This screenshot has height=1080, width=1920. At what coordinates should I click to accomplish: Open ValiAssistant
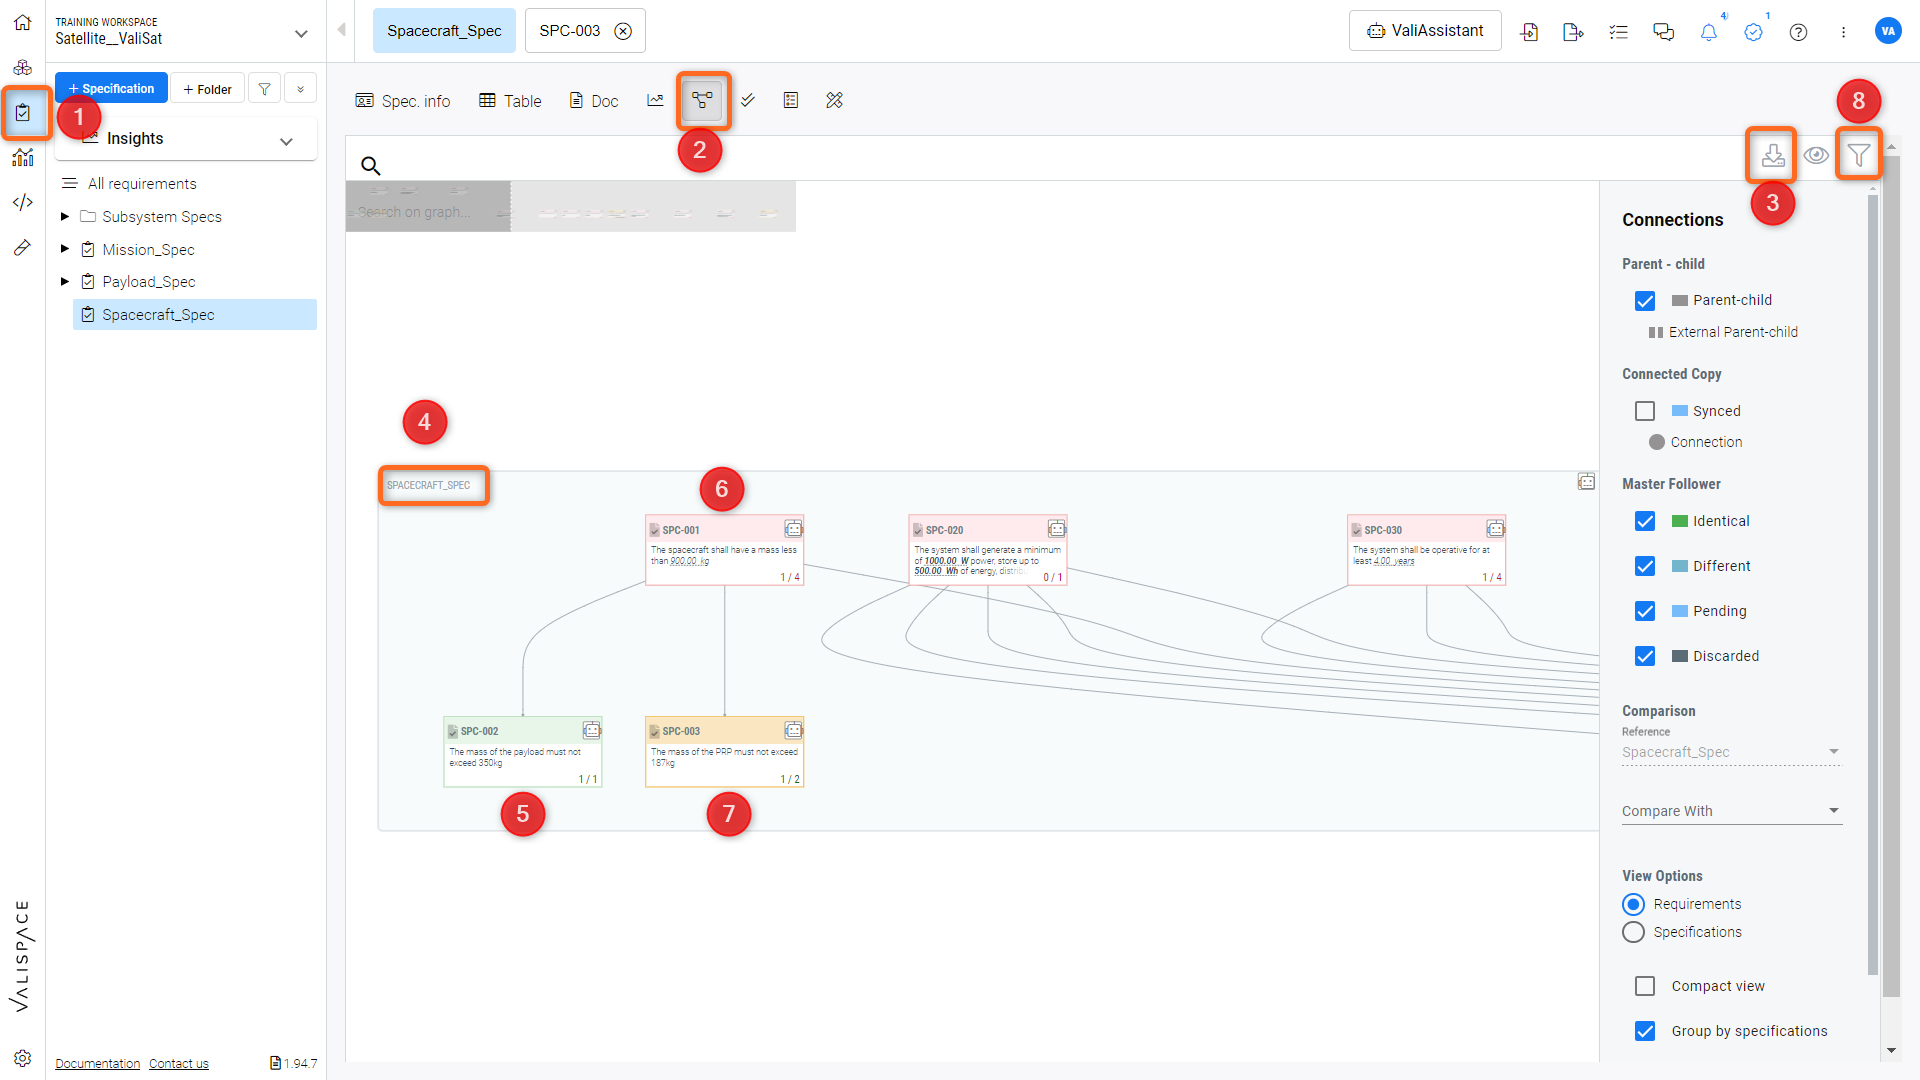point(1425,31)
